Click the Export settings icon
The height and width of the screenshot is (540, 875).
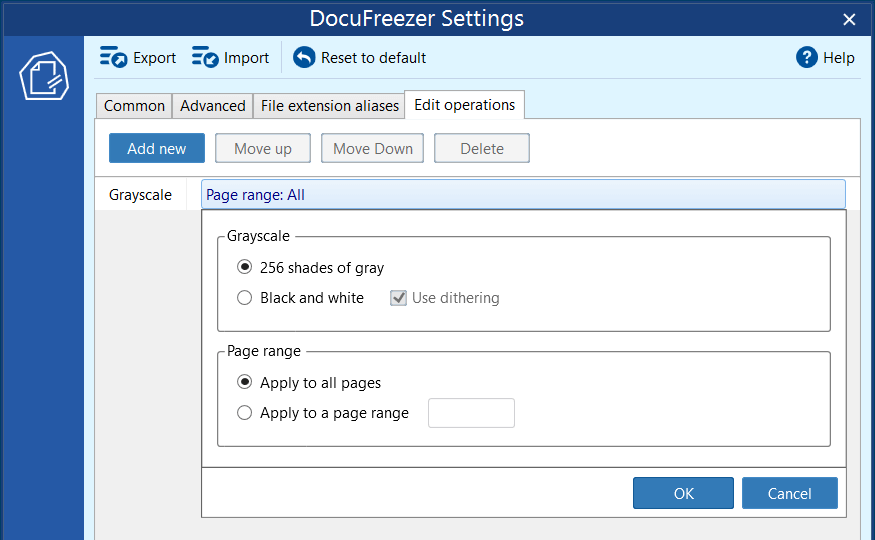(113, 57)
